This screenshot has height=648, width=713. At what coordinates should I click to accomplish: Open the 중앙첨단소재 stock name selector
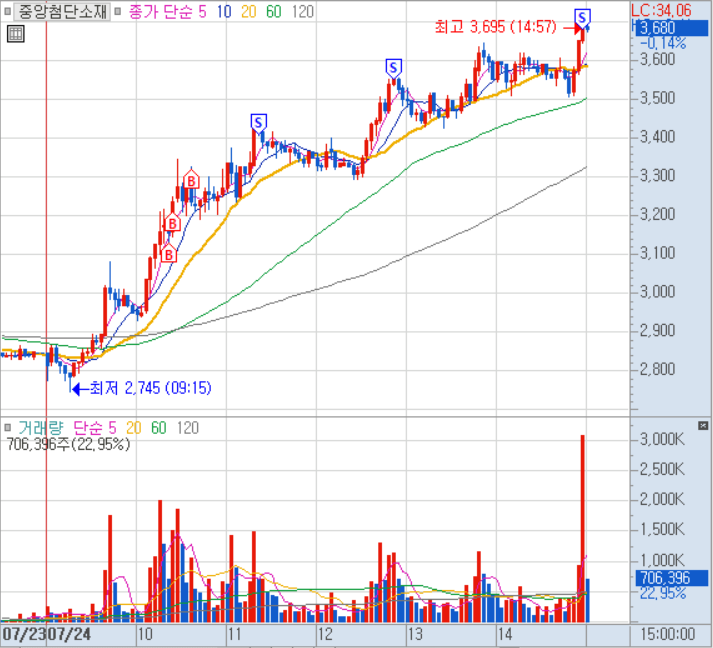pyautogui.click(x=62, y=12)
